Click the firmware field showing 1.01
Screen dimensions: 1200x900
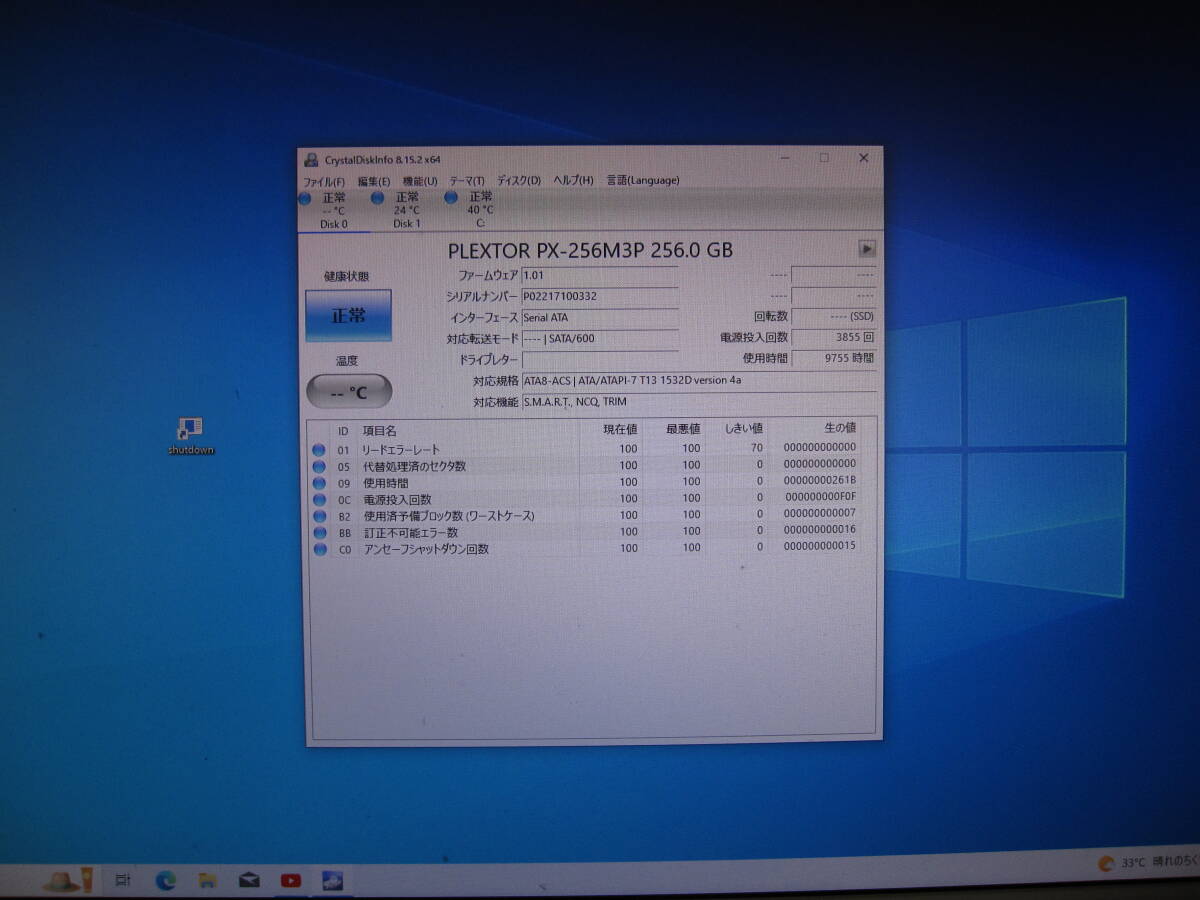tap(600, 274)
